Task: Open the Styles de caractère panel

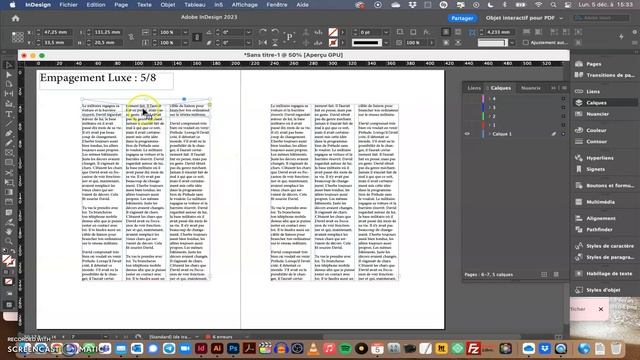Action: (605, 246)
